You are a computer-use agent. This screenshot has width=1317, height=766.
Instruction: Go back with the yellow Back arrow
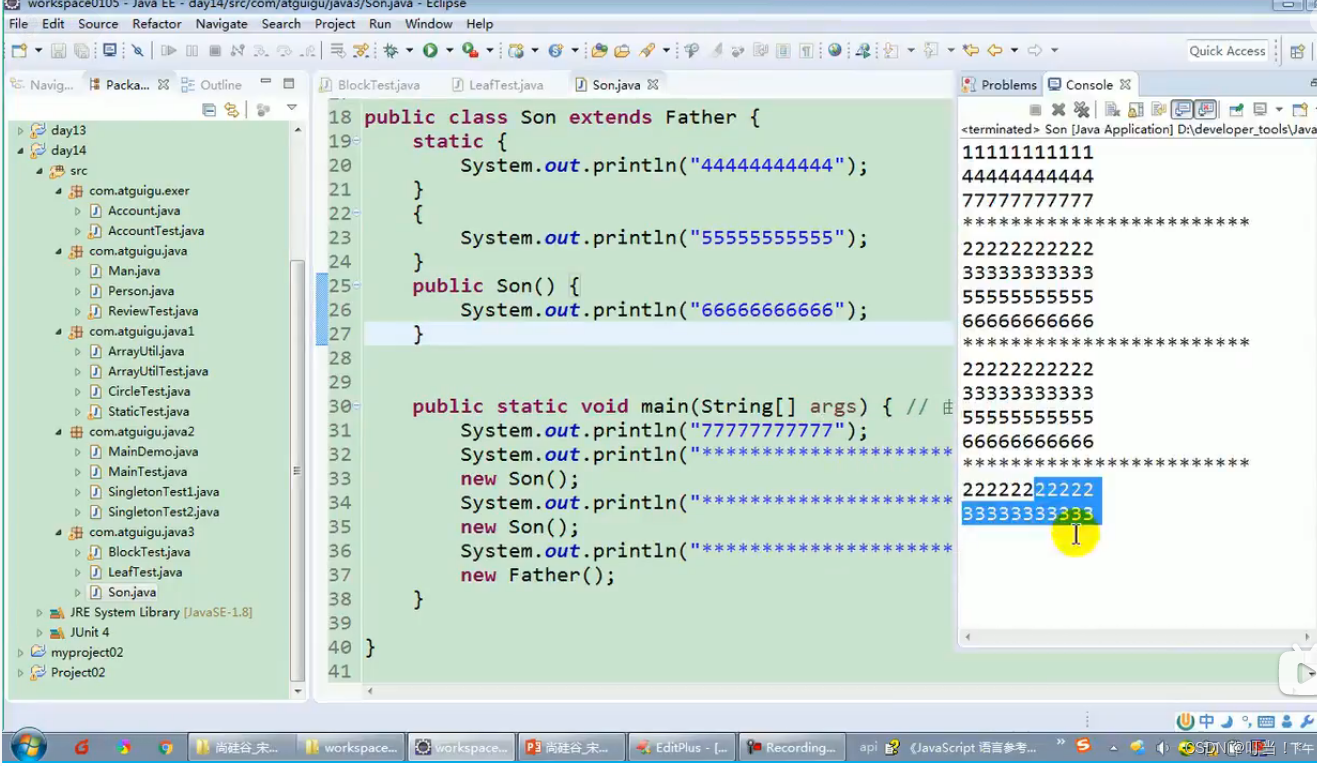(995, 51)
